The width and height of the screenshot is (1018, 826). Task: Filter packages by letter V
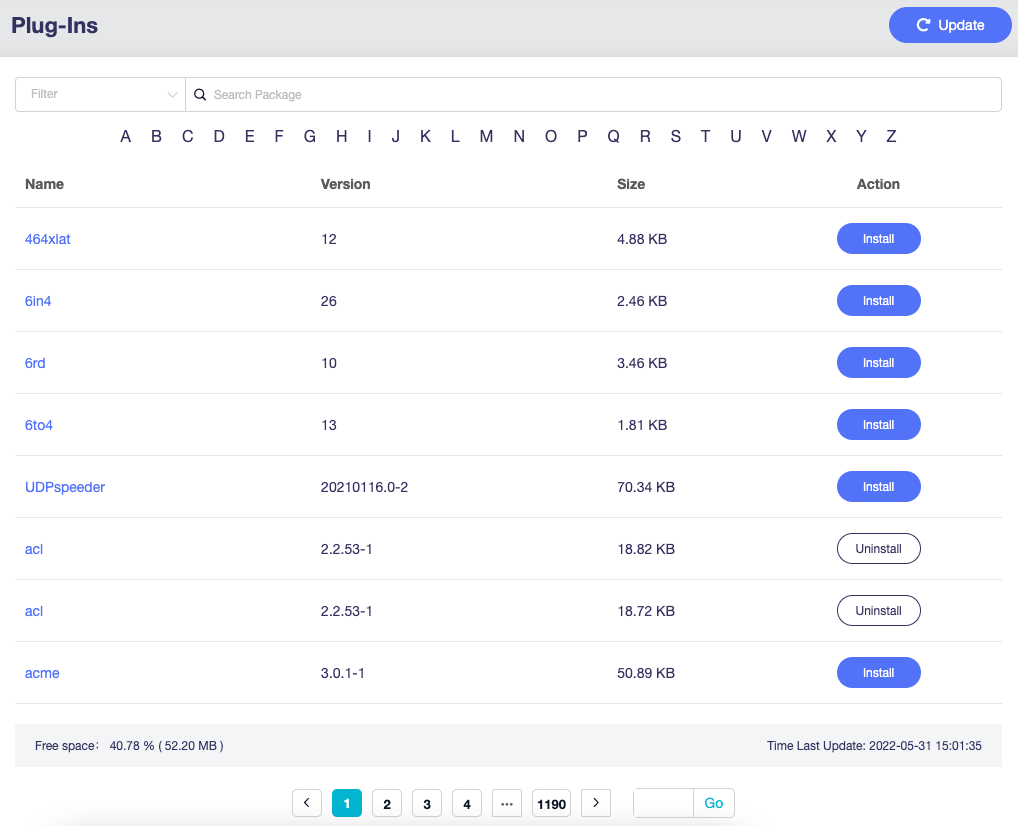tap(767, 136)
